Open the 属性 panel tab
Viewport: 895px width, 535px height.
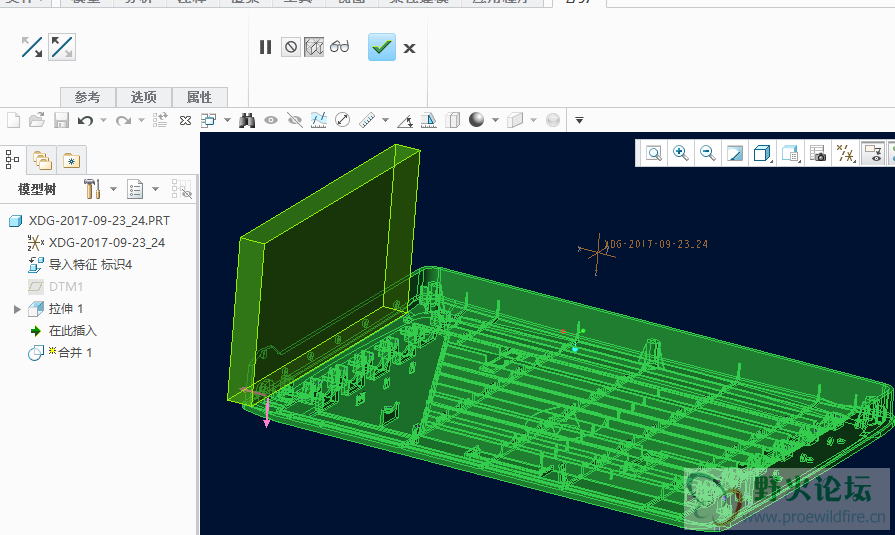click(199, 97)
